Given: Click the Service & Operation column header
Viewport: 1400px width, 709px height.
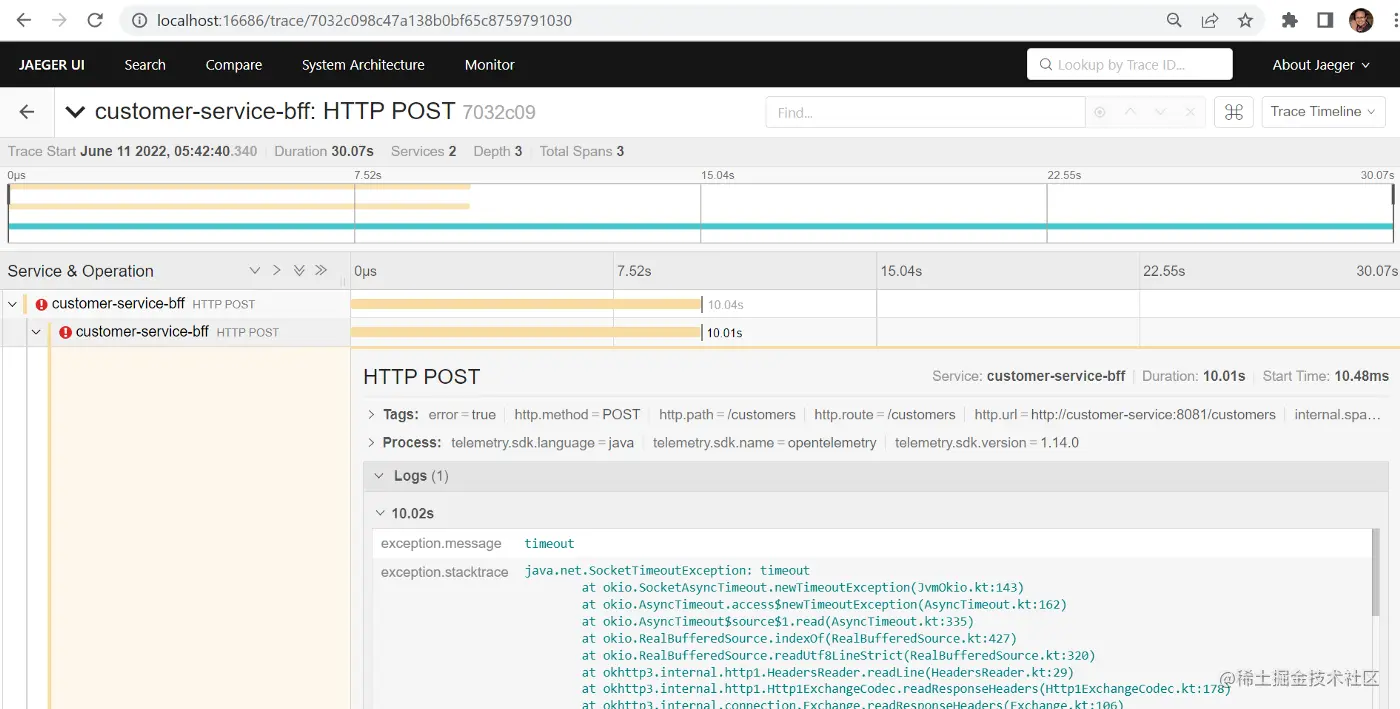Looking at the screenshot, I should [x=80, y=271].
